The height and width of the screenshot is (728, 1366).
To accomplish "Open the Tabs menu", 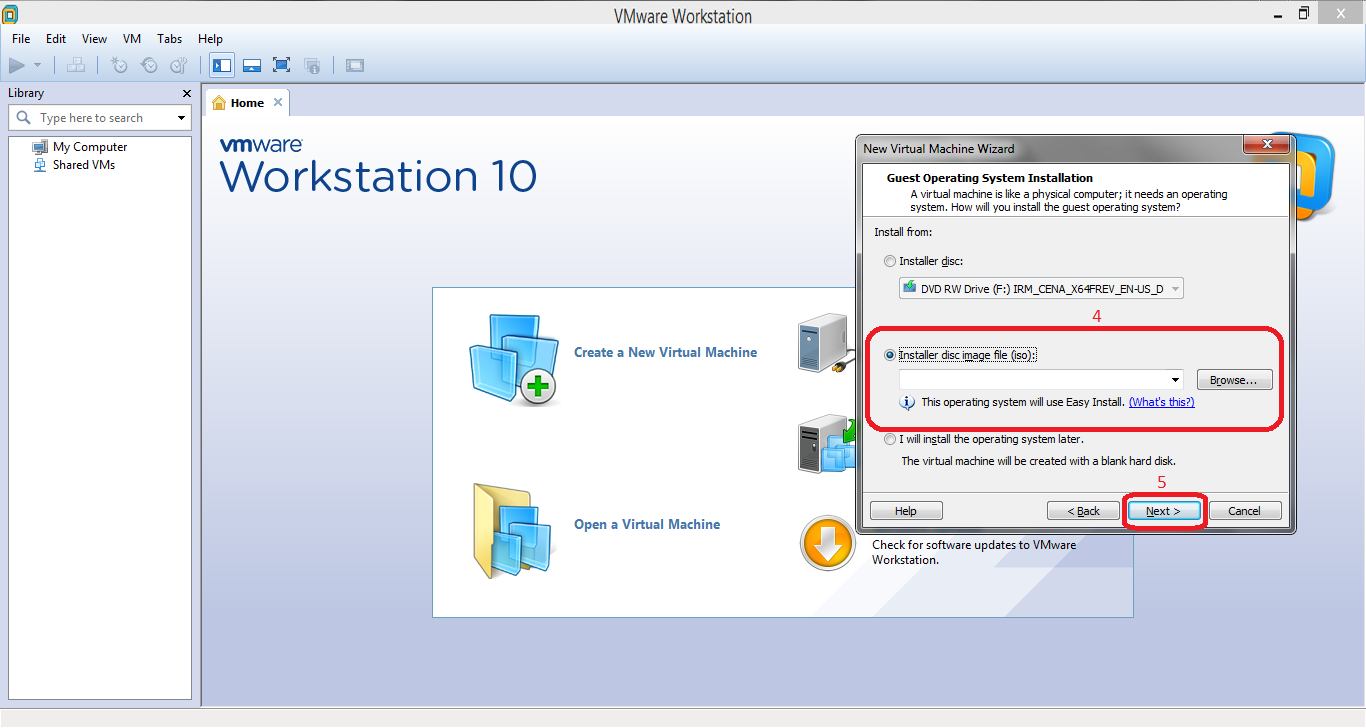I will point(170,39).
